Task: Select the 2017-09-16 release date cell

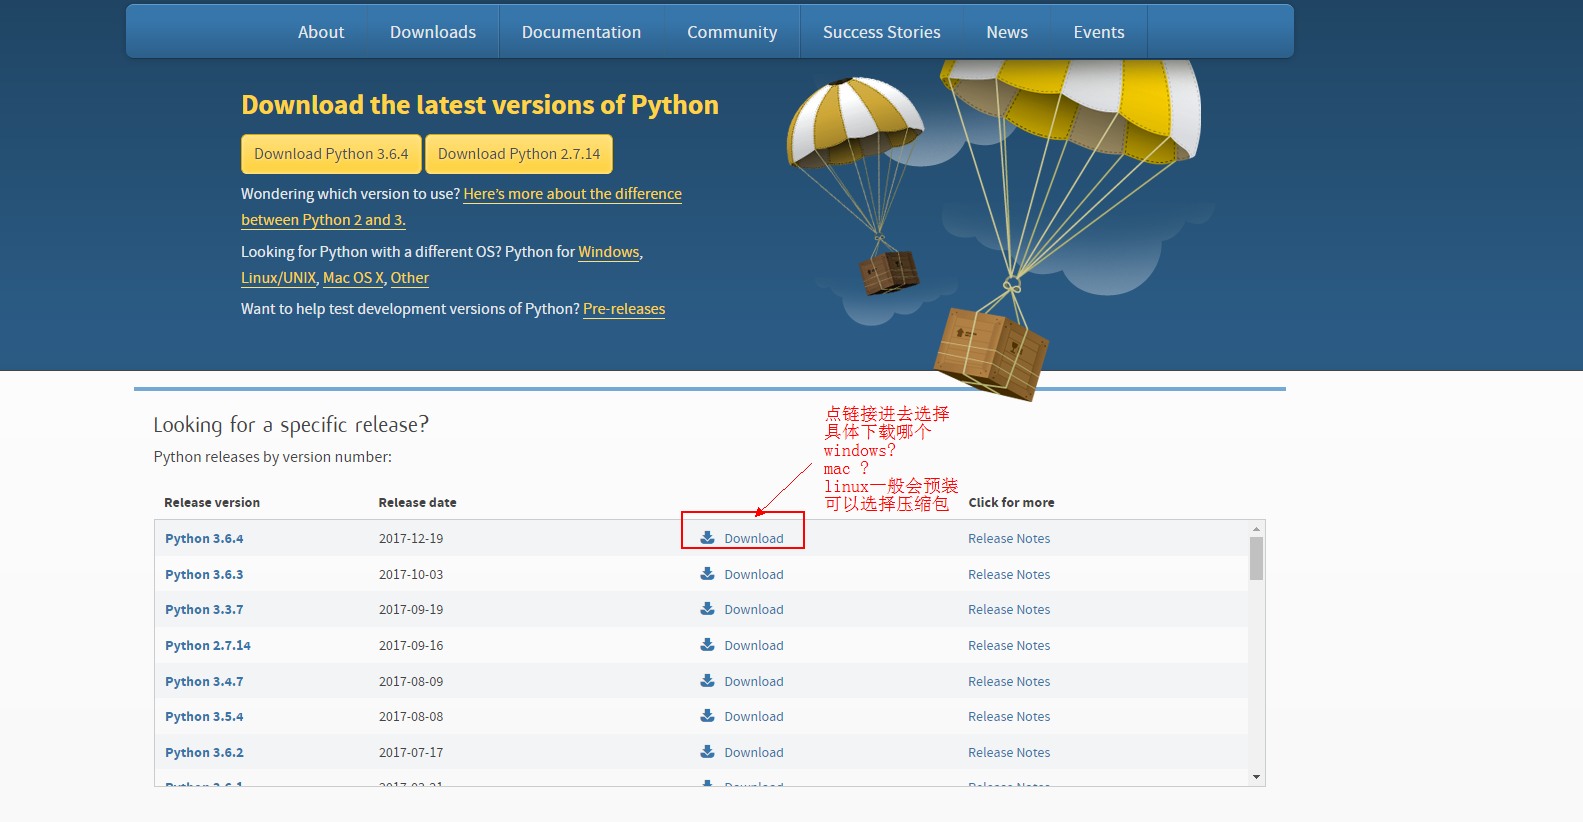Action: tap(411, 645)
